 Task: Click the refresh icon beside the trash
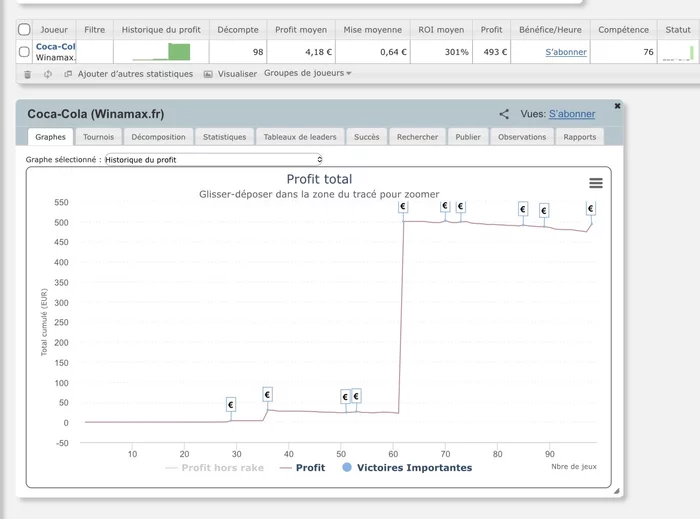48,74
